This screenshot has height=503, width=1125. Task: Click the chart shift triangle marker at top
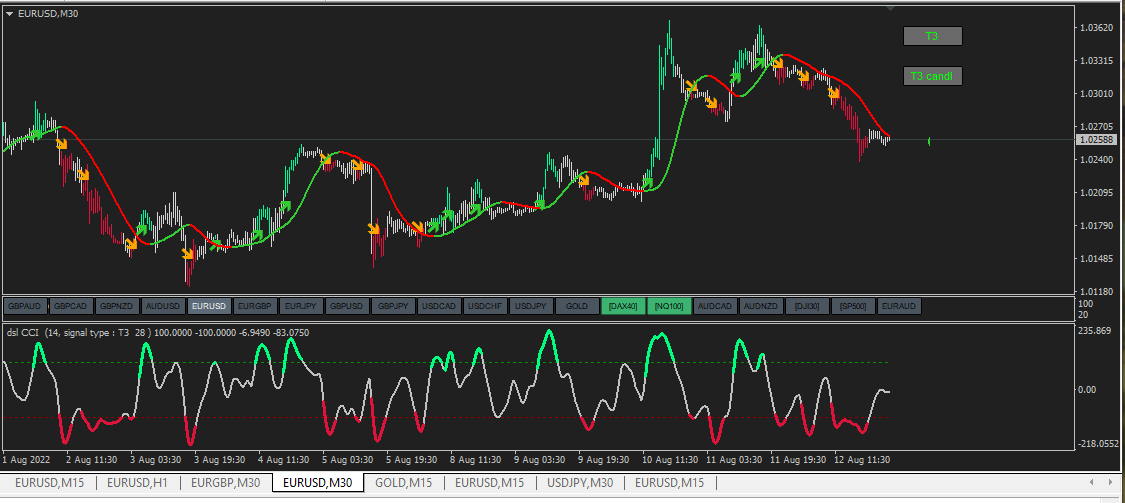pyautogui.click(x=890, y=9)
